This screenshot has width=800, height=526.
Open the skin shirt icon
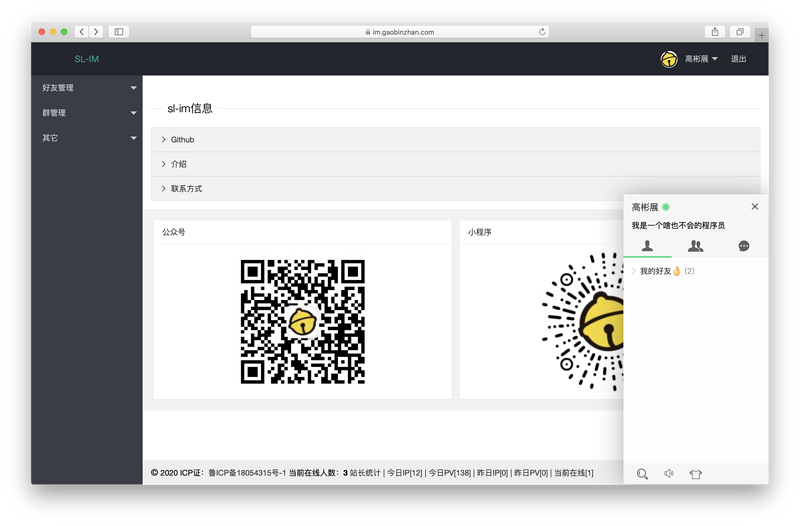coord(695,474)
